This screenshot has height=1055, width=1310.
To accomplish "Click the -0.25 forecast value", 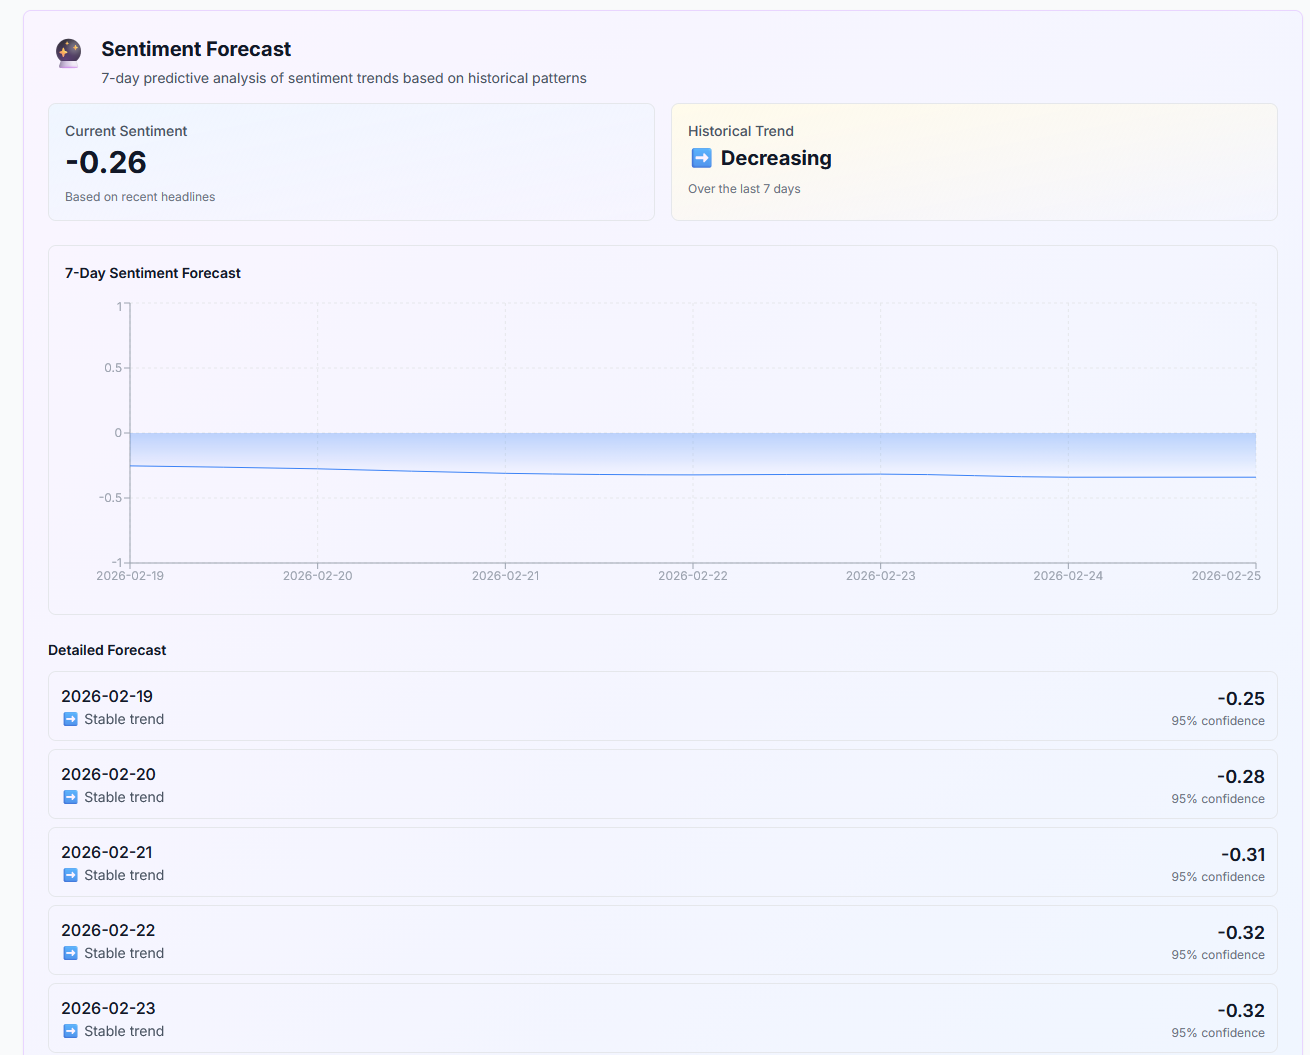I will point(1241,699).
